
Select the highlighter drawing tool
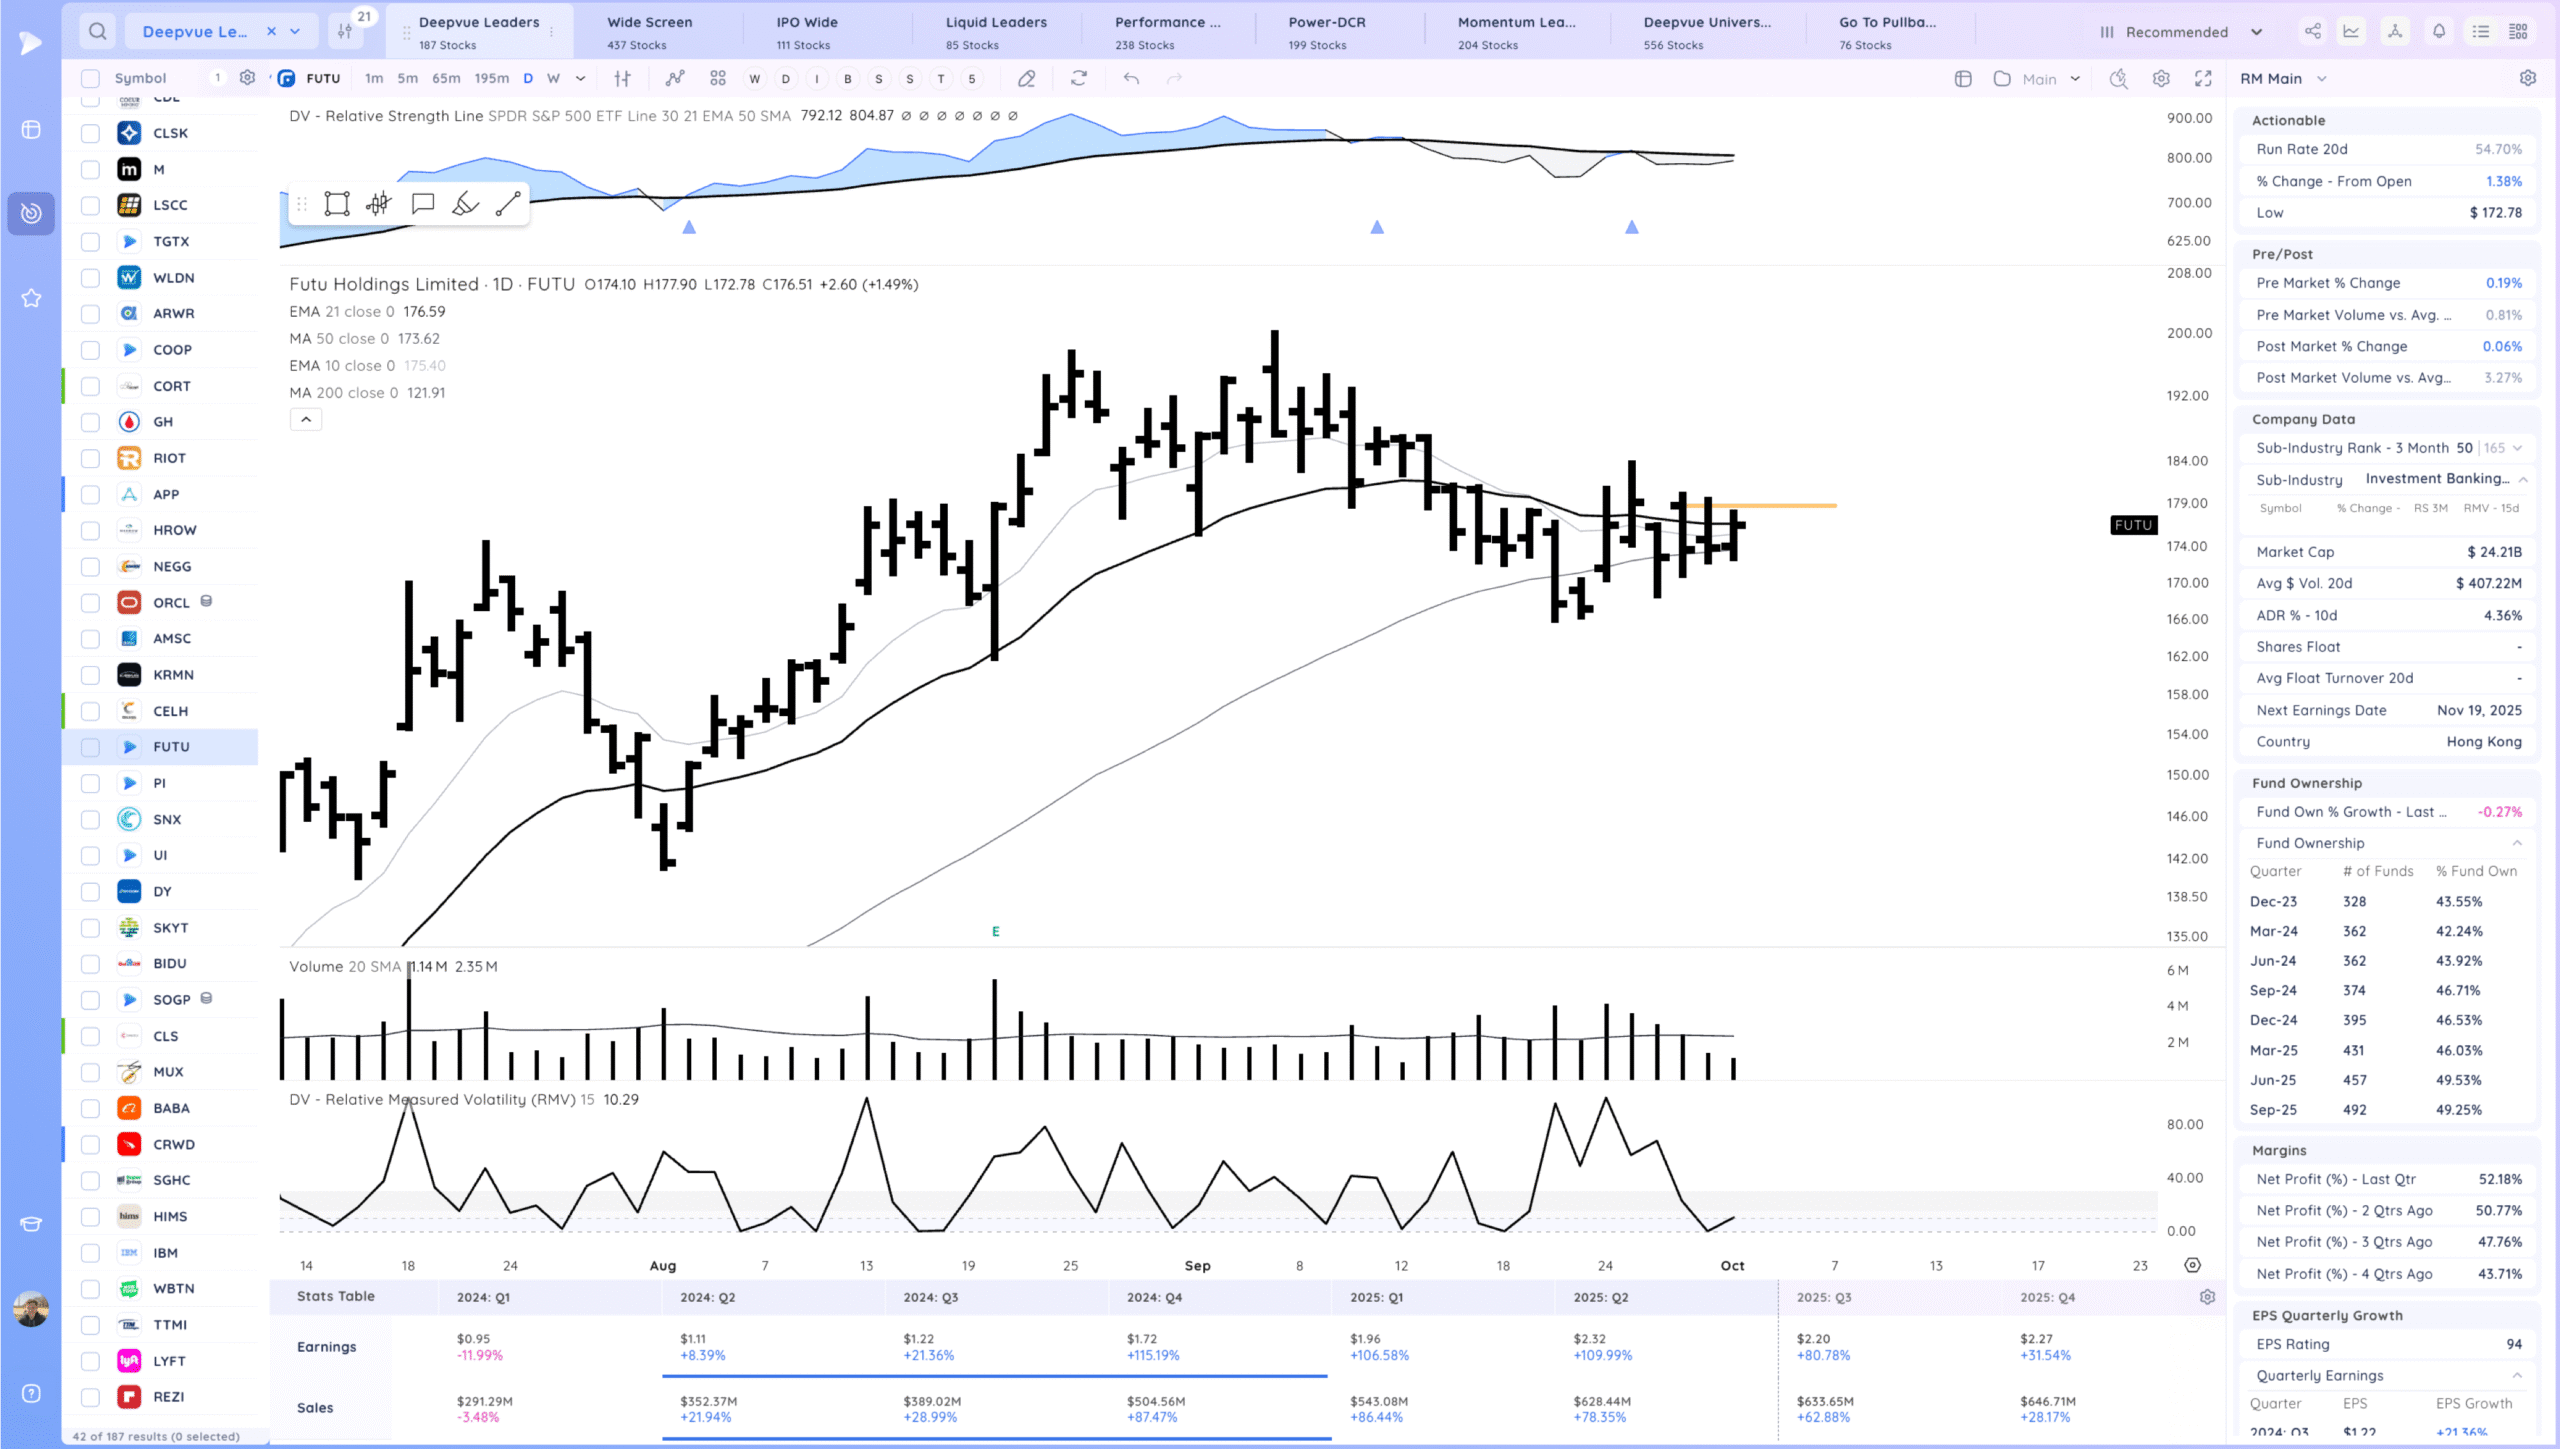pos(465,204)
